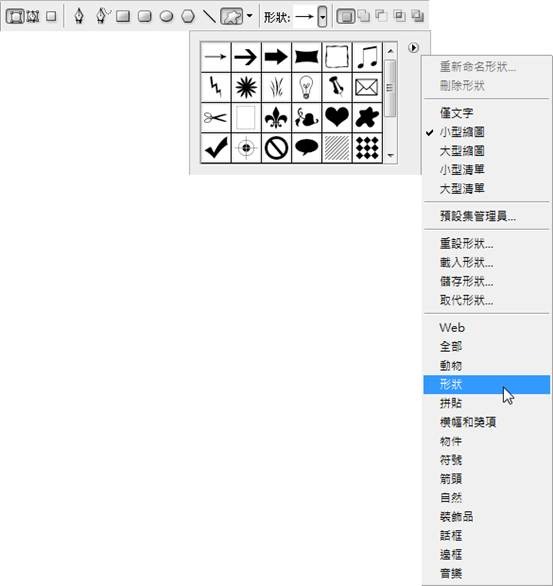Pick the lightning bolt shape

tap(216, 87)
